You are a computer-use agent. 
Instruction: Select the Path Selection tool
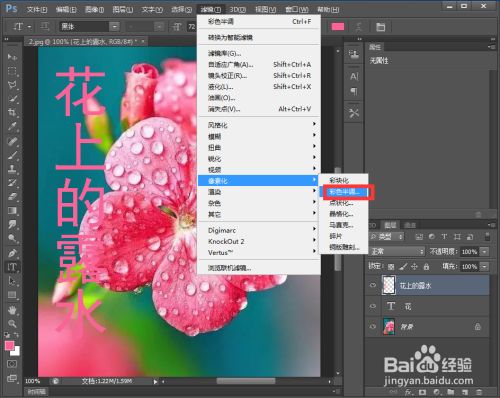12,281
